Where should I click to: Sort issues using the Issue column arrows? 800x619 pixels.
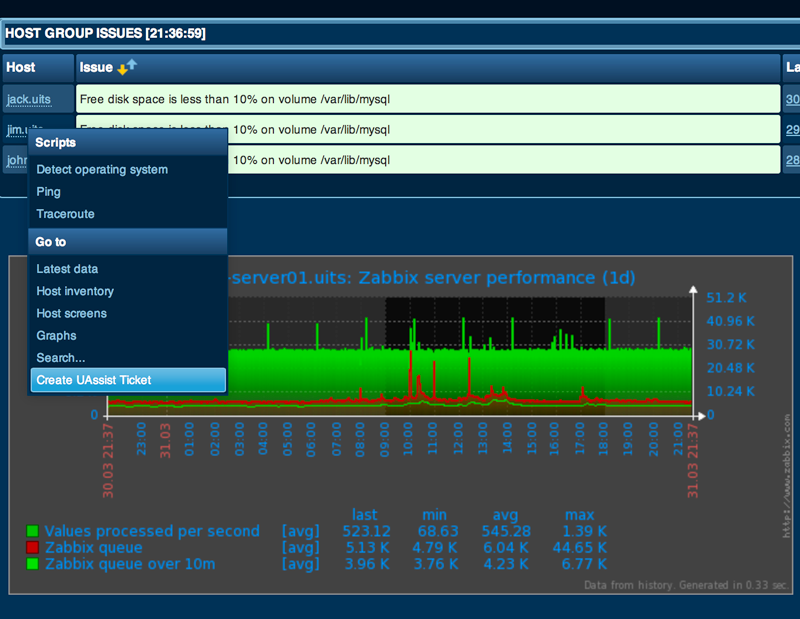click(127, 67)
